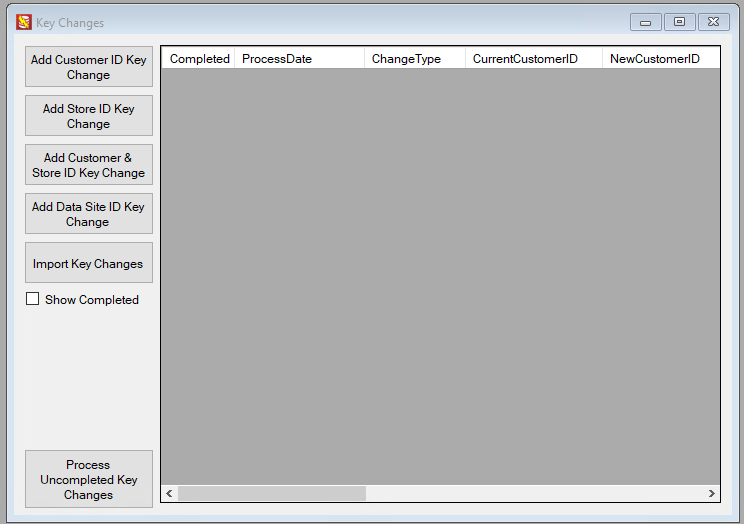The height and width of the screenshot is (524, 744).
Task: Minimize the Key Changes window
Action: point(645,22)
